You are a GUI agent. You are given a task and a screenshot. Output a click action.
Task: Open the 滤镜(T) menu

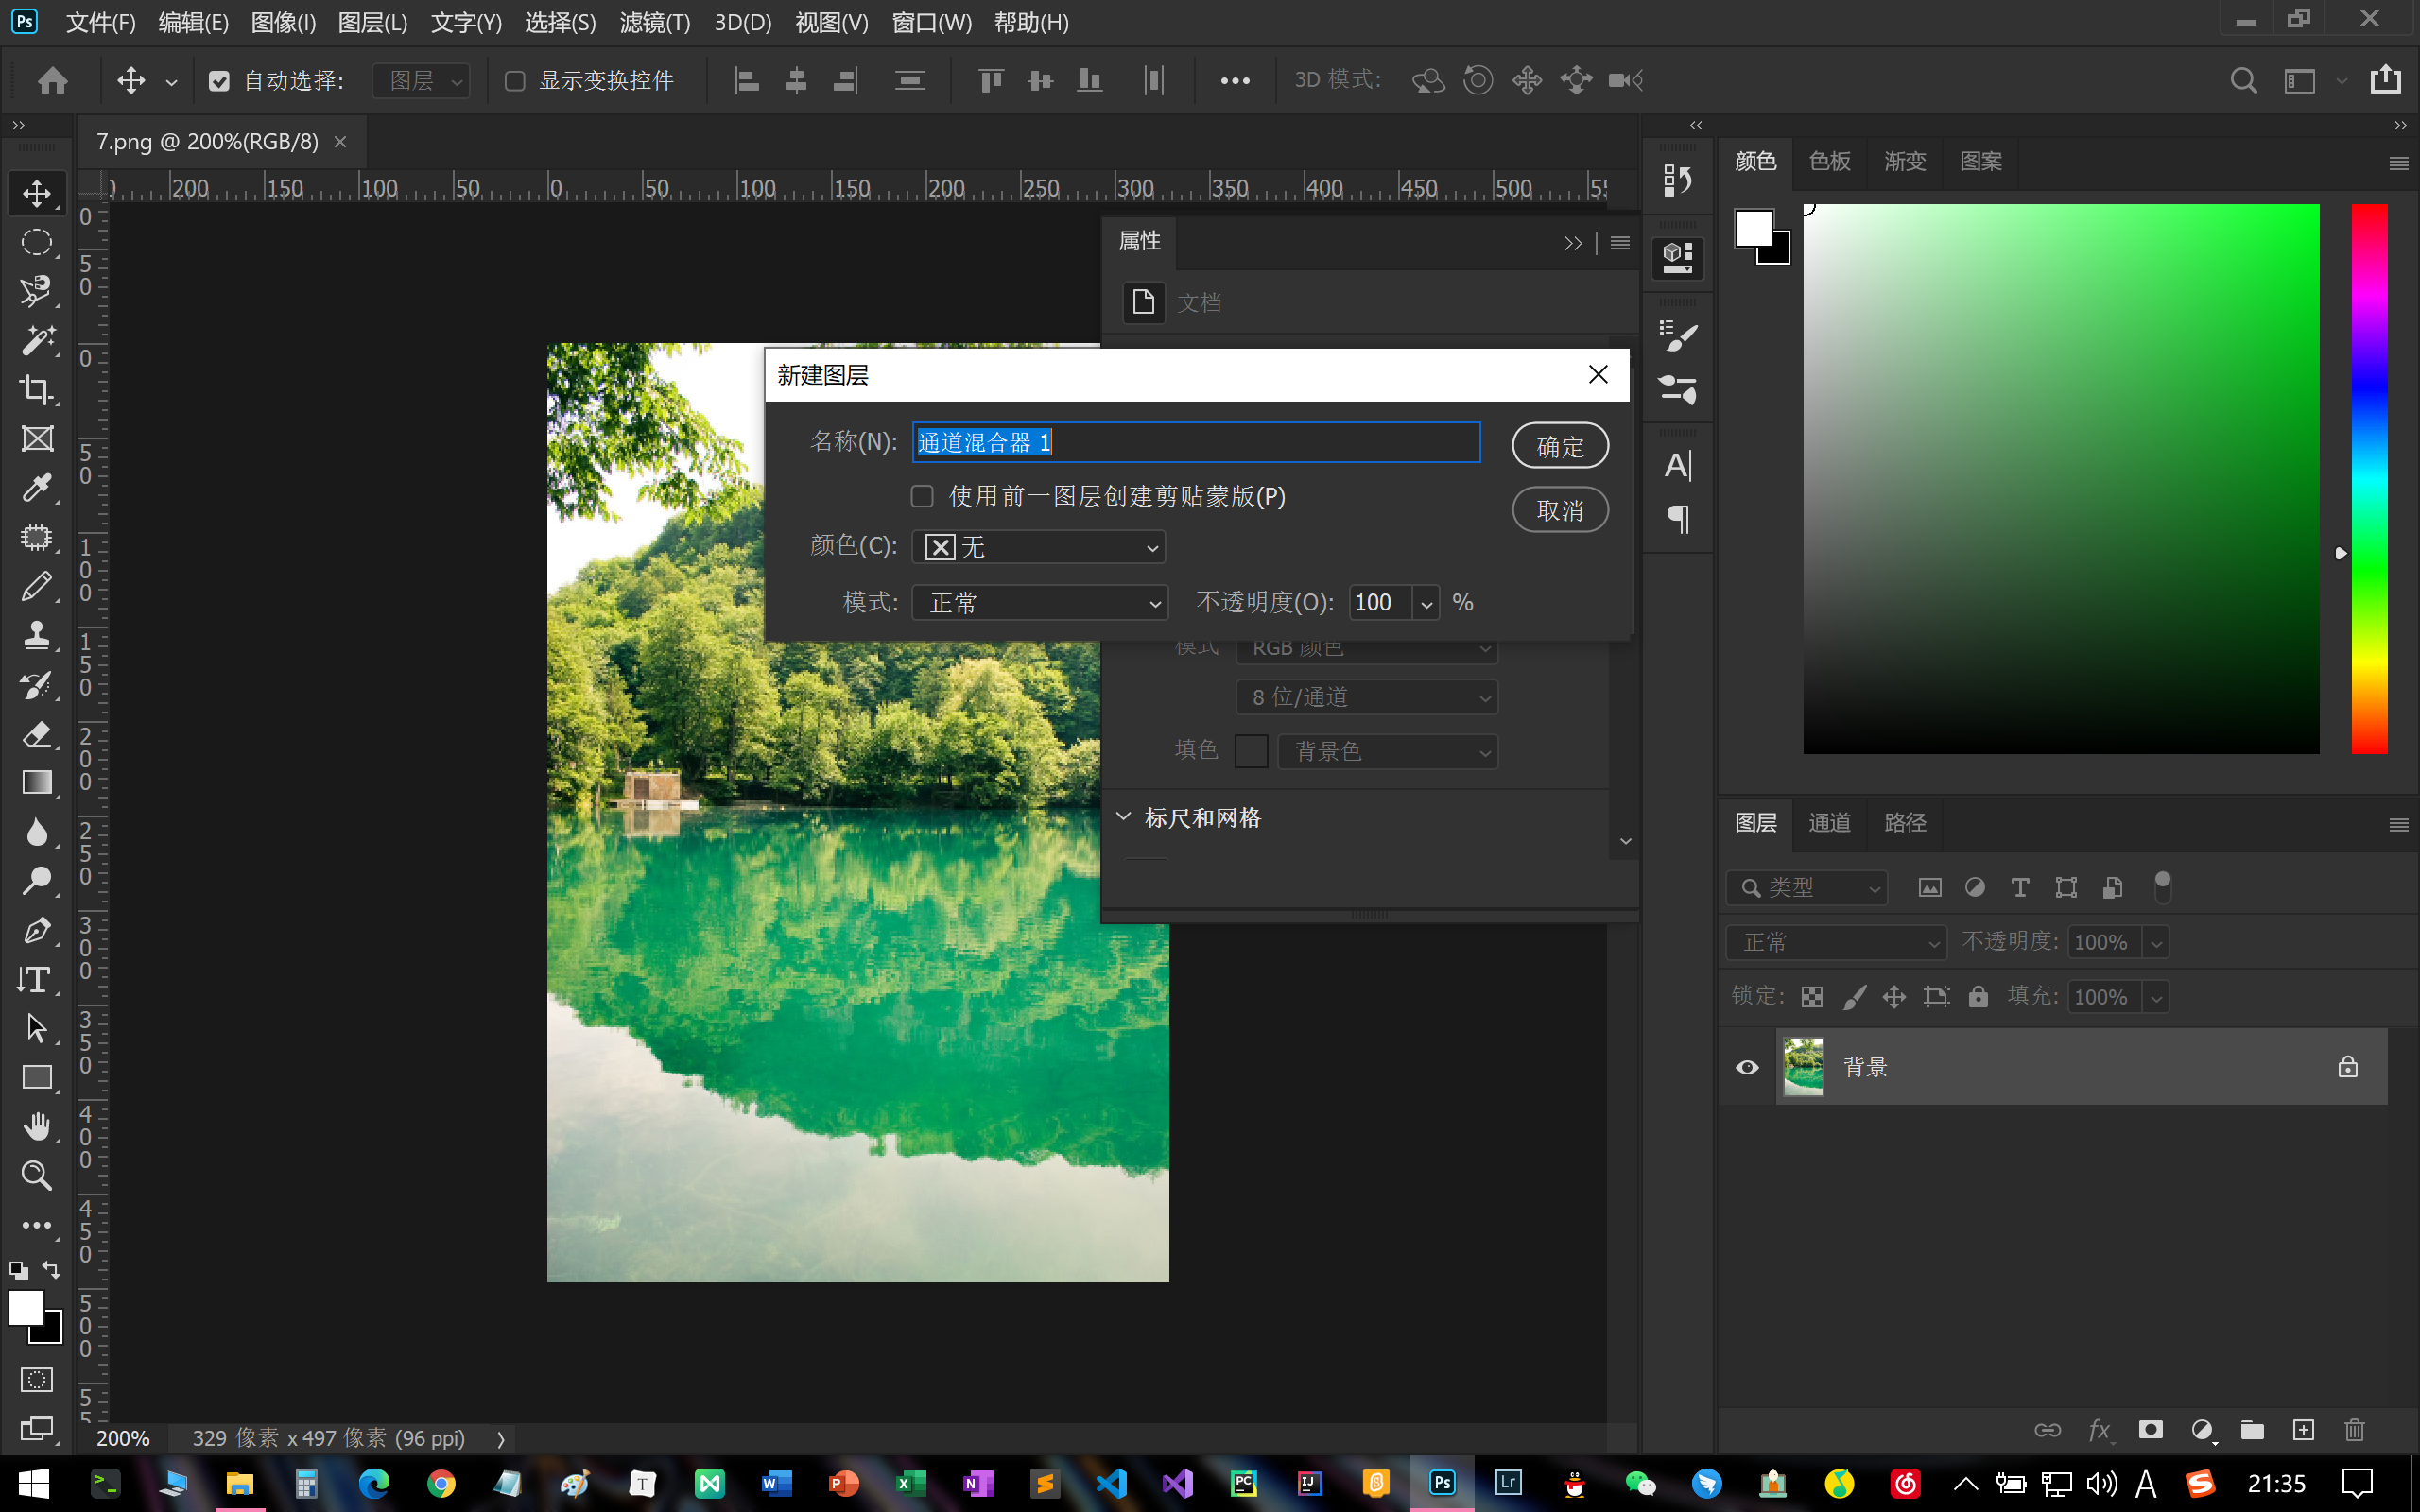655,22
